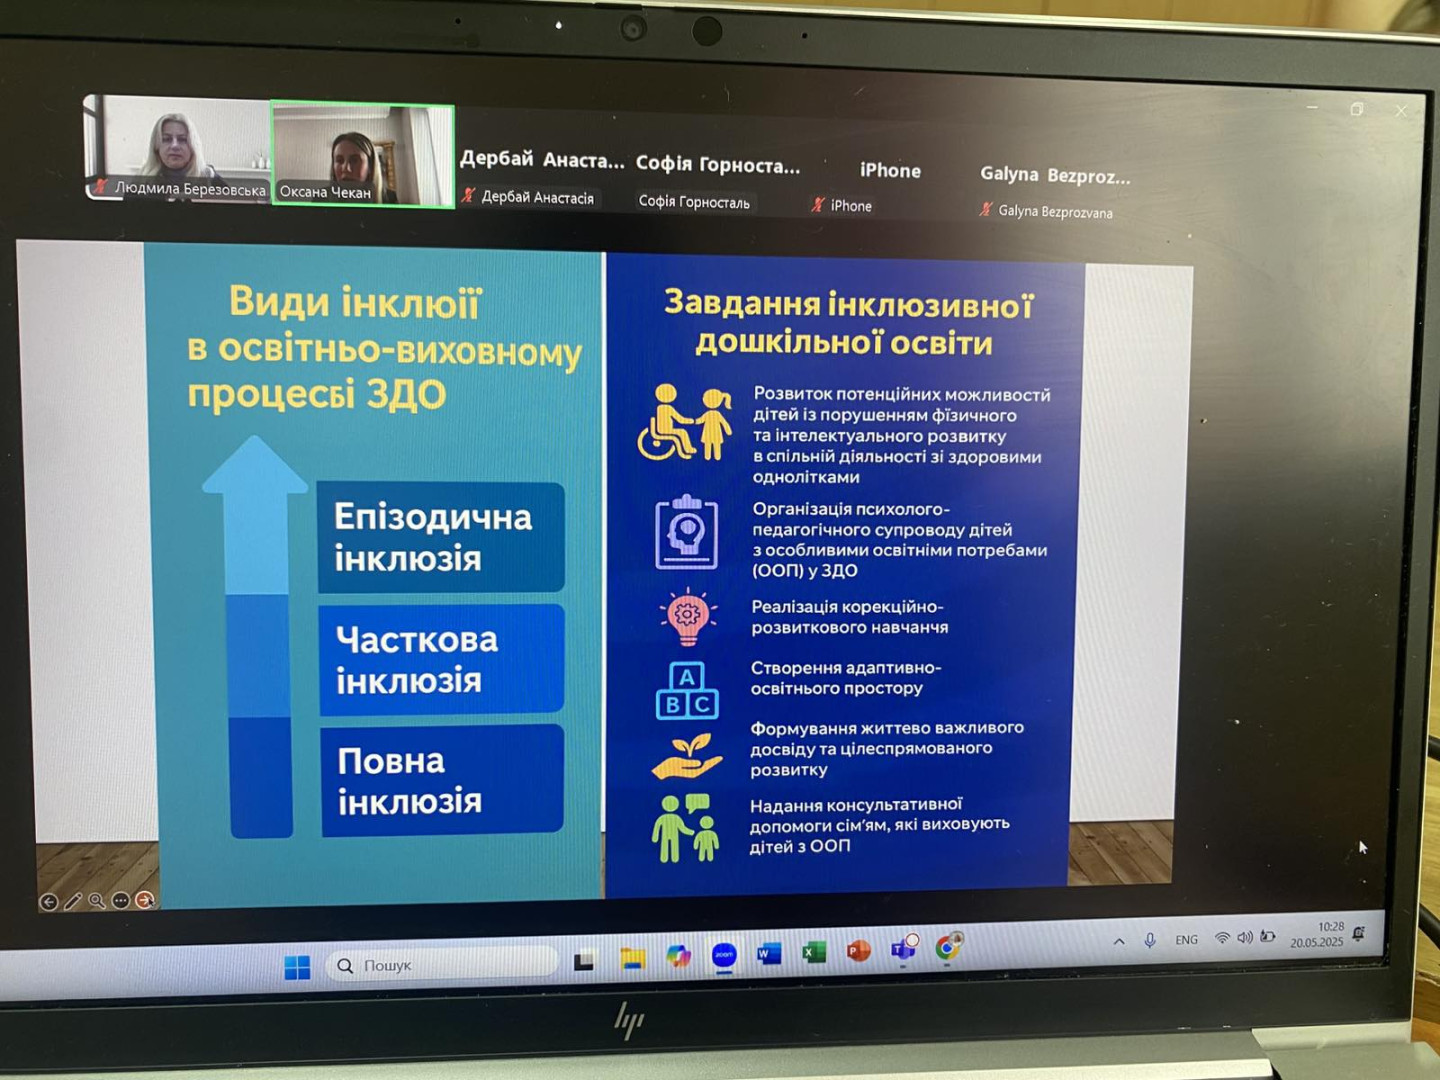The height and width of the screenshot is (1080, 1440).
Task: Click the hand holding sprout slide icon
Action: (687, 756)
